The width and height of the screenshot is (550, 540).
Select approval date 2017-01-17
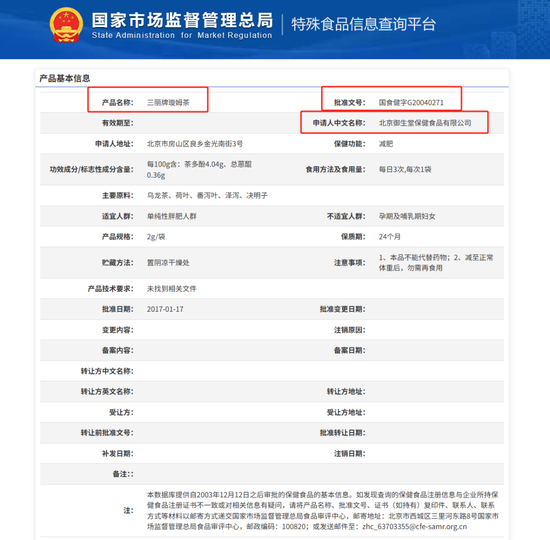click(165, 309)
